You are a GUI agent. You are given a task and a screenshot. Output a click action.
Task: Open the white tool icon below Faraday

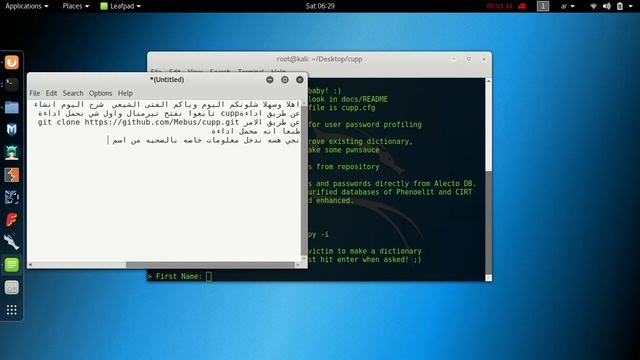pyautogui.click(x=11, y=242)
